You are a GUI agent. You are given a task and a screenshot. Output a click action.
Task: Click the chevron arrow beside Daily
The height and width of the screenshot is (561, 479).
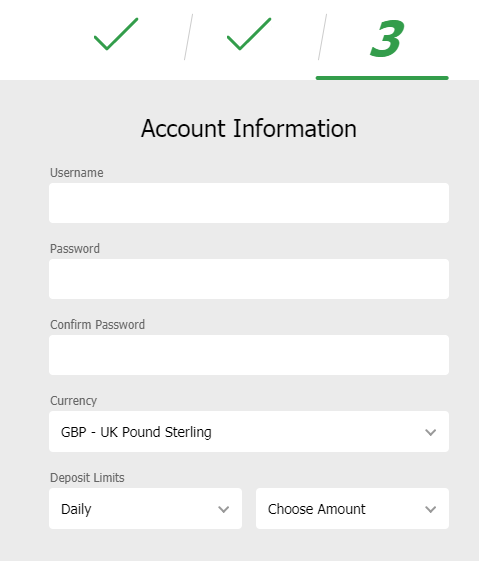click(x=224, y=509)
